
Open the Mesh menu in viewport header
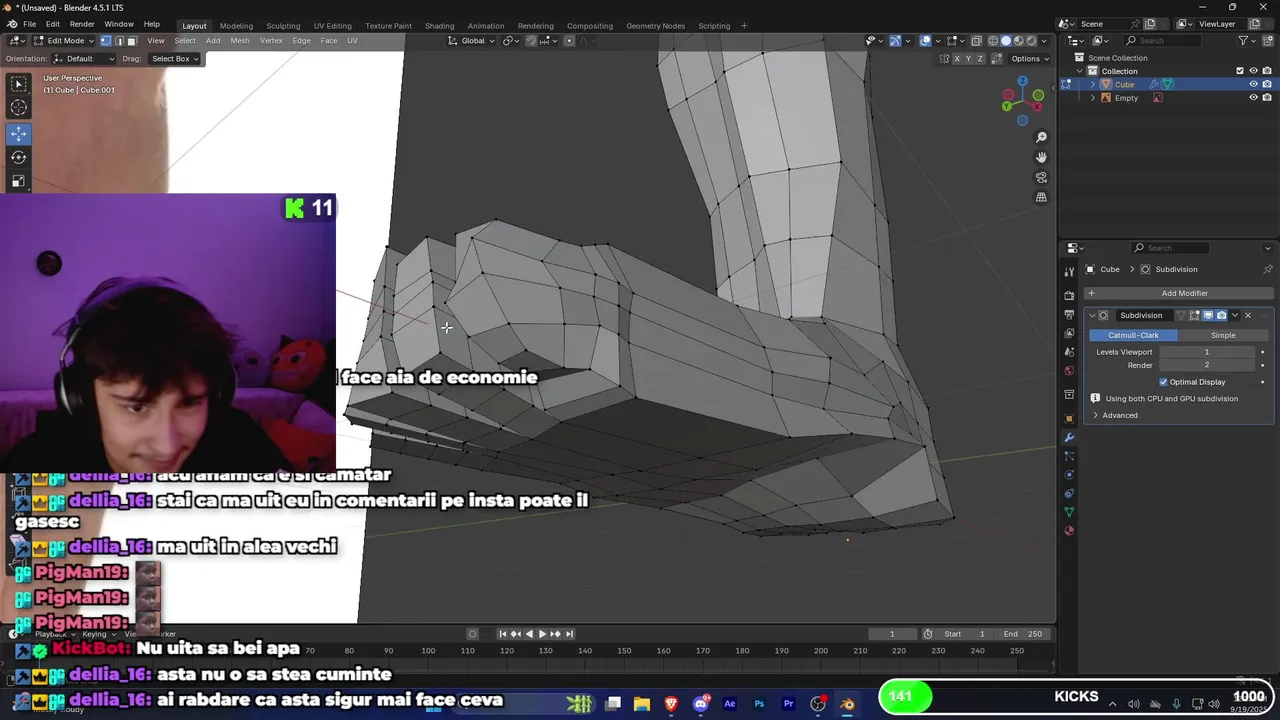pos(240,41)
